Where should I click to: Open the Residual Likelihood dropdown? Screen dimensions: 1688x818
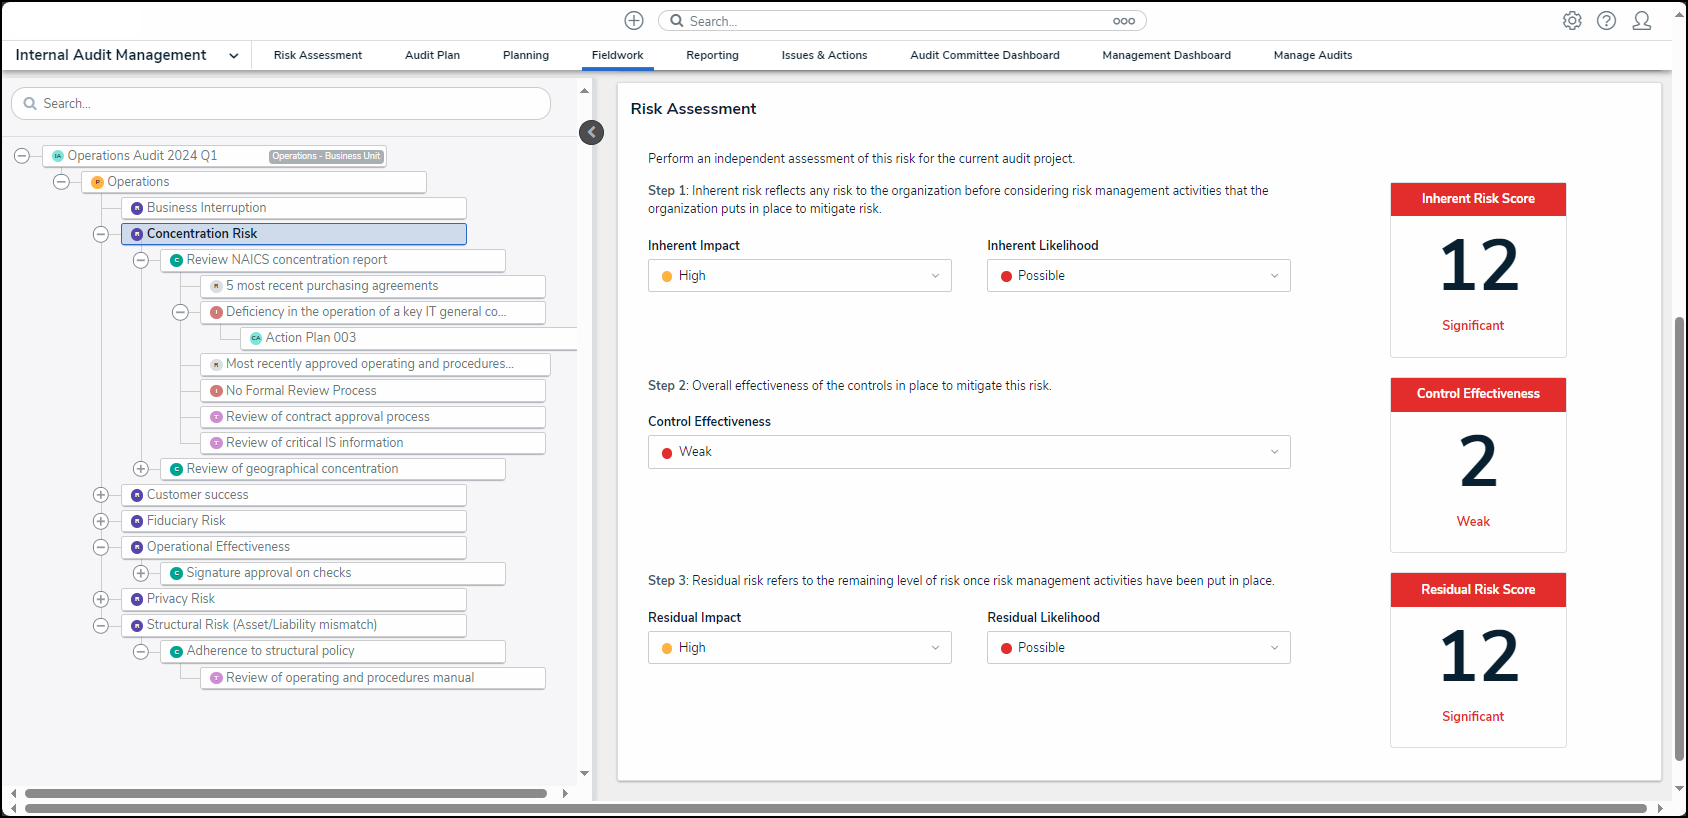tap(1138, 648)
